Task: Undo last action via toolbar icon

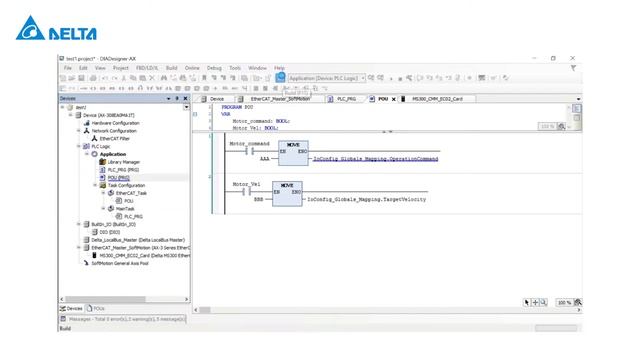Action: (x=105, y=78)
